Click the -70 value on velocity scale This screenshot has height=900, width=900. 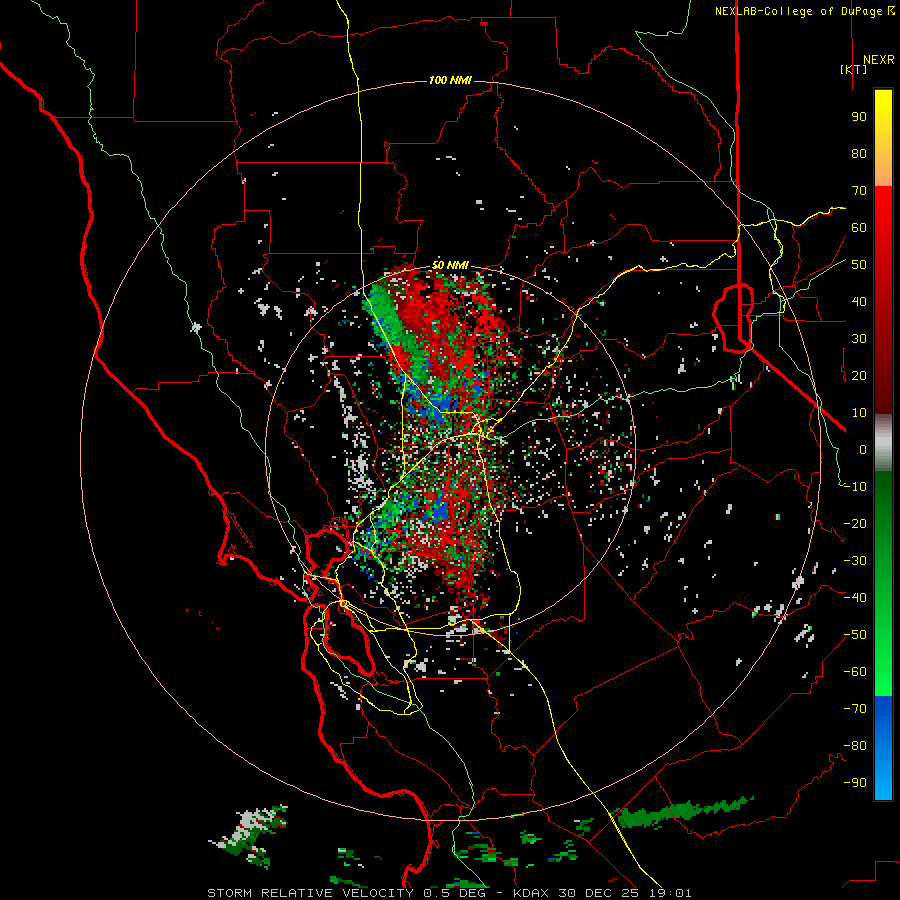point(855,709)
